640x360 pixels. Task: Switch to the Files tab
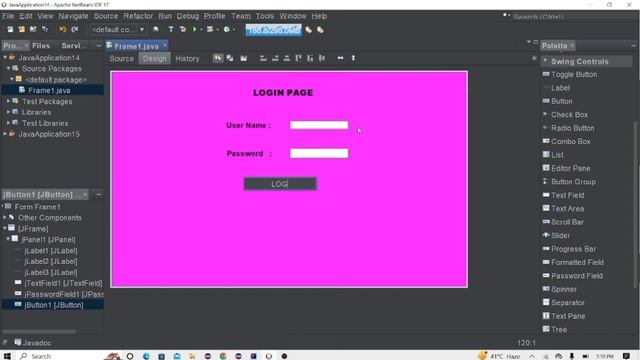point(41,46)
